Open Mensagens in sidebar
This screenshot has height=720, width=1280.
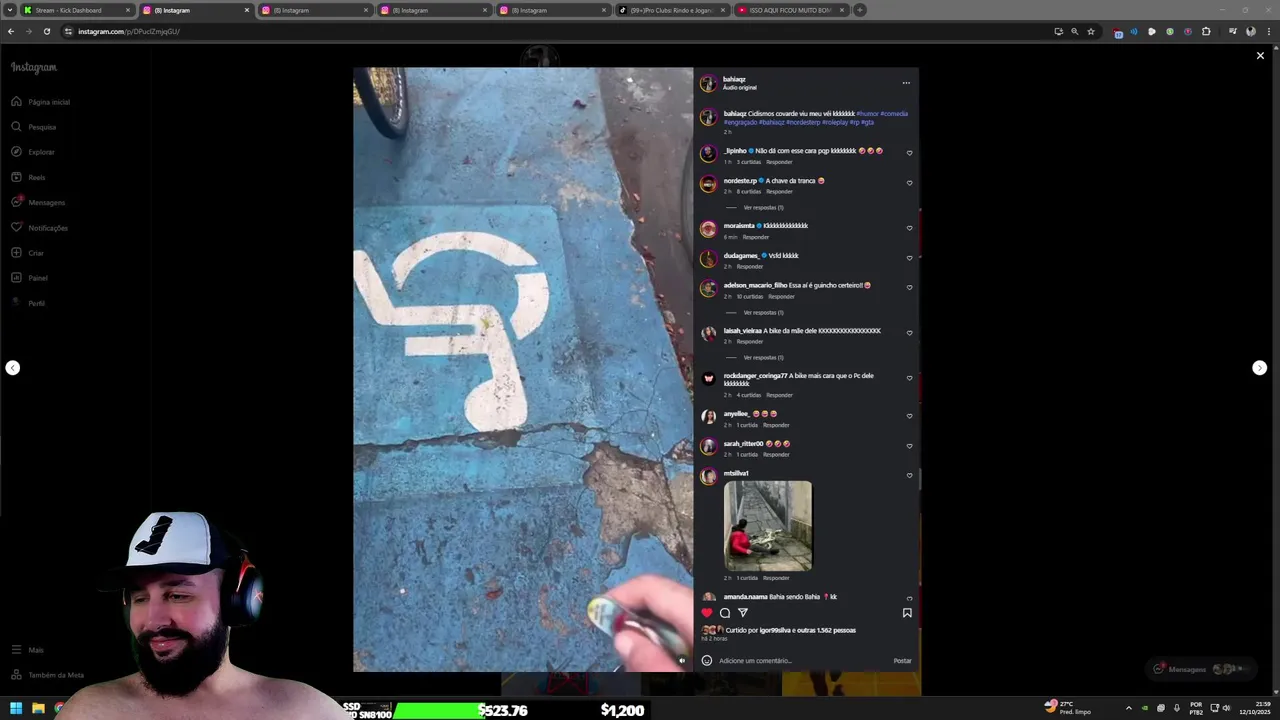(x=38, y=202)
